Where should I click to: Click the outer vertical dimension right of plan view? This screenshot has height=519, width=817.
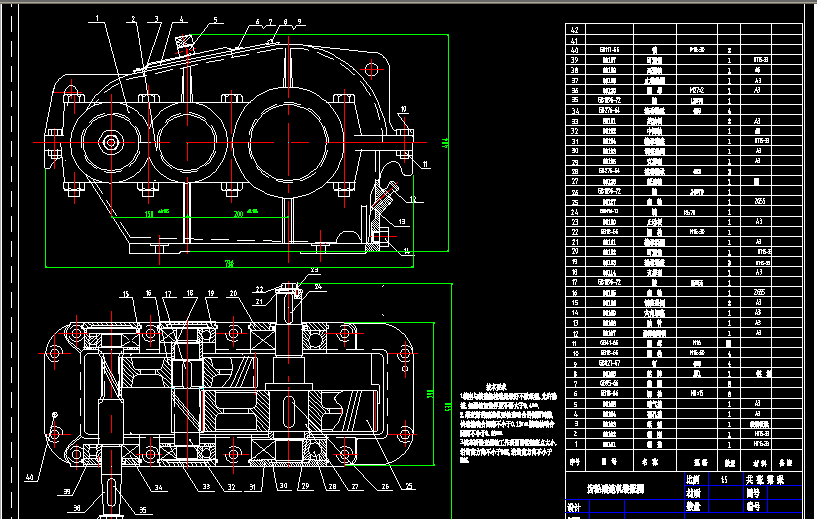(448, 407)
